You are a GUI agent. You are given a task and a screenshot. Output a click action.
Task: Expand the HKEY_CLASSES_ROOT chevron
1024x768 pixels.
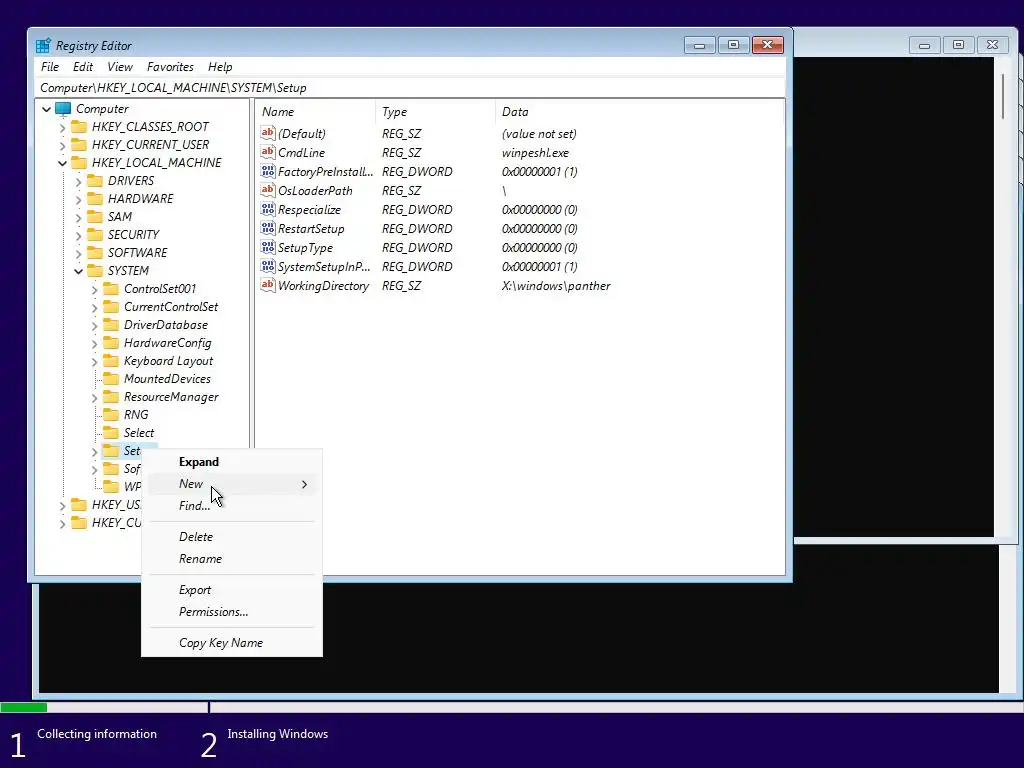click(x=63, y=127)
